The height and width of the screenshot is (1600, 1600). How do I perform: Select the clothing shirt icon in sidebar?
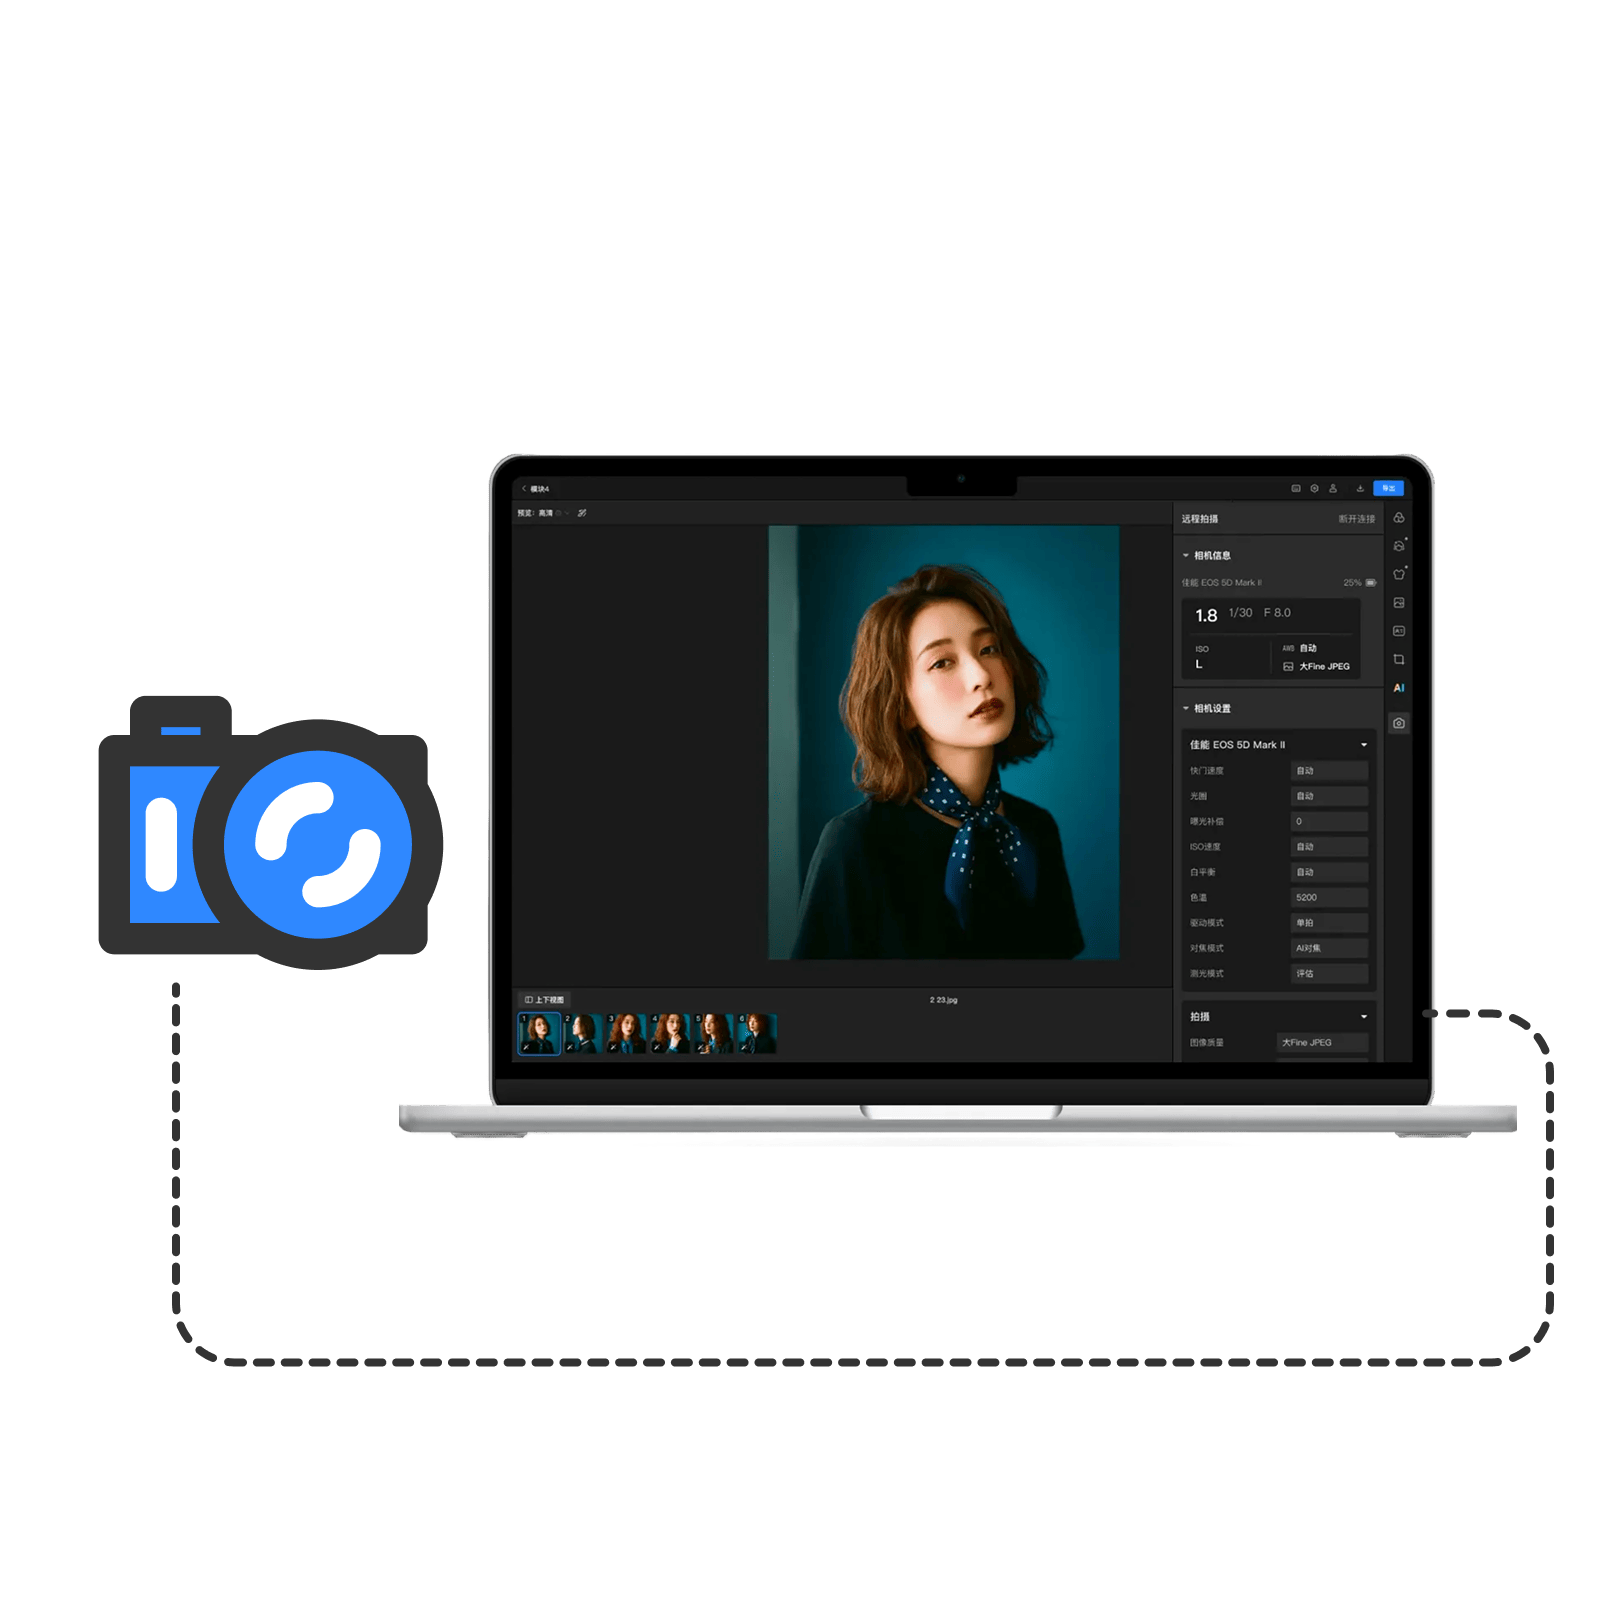[x=1398, y=574]
